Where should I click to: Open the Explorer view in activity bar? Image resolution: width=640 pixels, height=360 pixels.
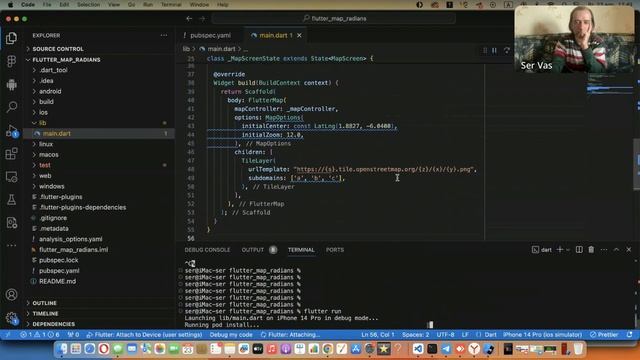coord(11,38)
